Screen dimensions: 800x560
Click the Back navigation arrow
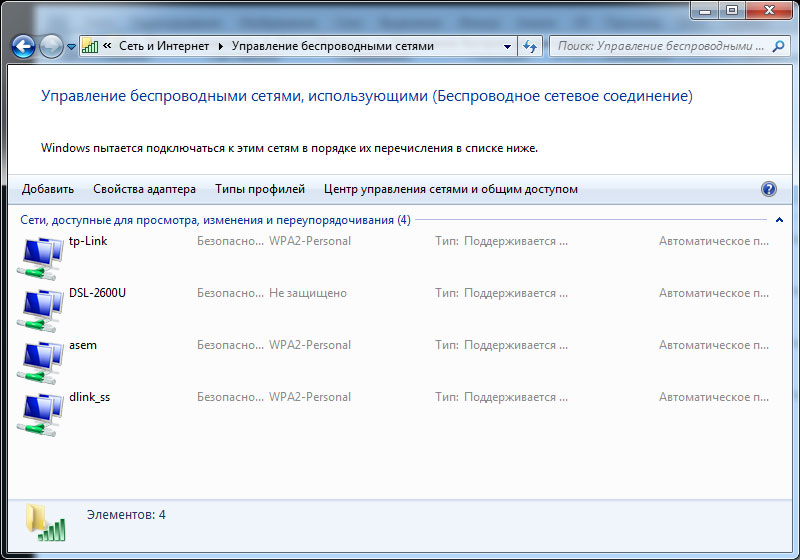pyautogui.click(x=24, y=46)
